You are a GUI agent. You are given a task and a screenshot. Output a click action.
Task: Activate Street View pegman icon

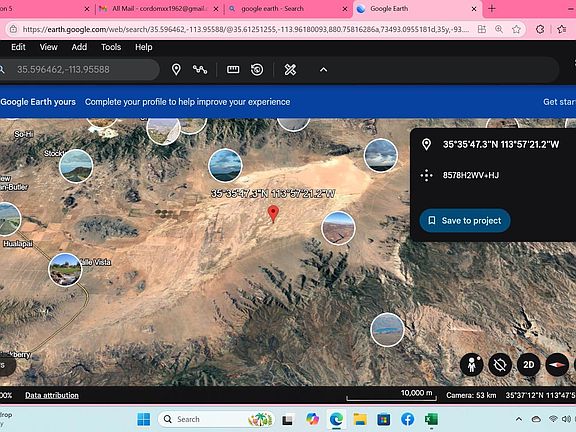pyautogui.click(x=472, y=364)
